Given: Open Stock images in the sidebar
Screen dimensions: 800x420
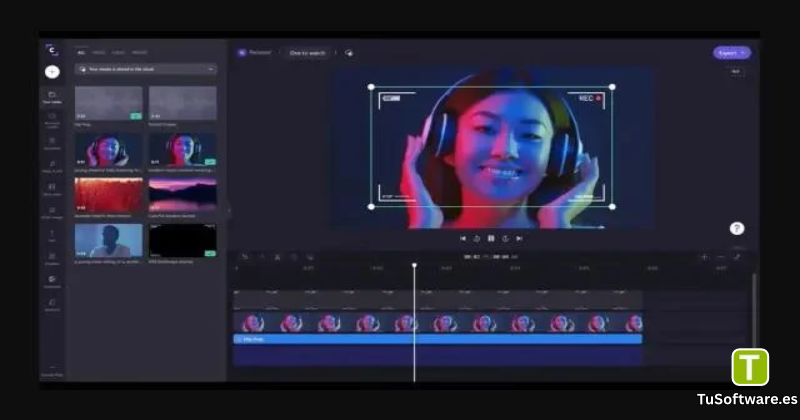Looking at the screenshot, I should pos(52,213).
